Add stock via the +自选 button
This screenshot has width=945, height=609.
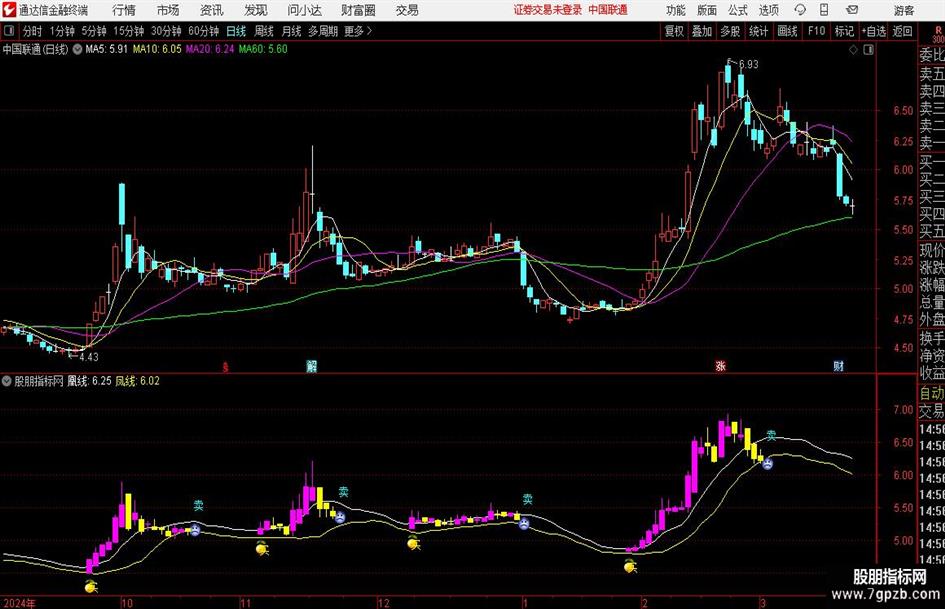(x=874, y=31)
